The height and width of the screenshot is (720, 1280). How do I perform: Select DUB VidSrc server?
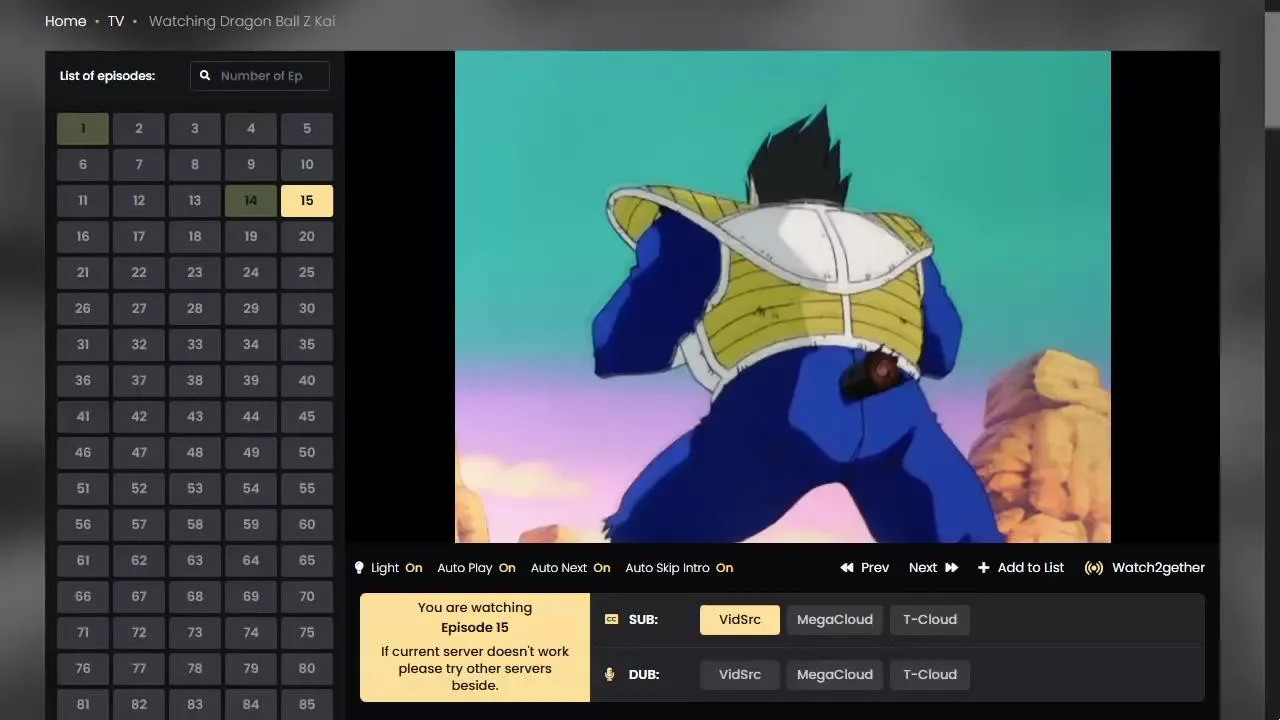(x=740, y=675)
